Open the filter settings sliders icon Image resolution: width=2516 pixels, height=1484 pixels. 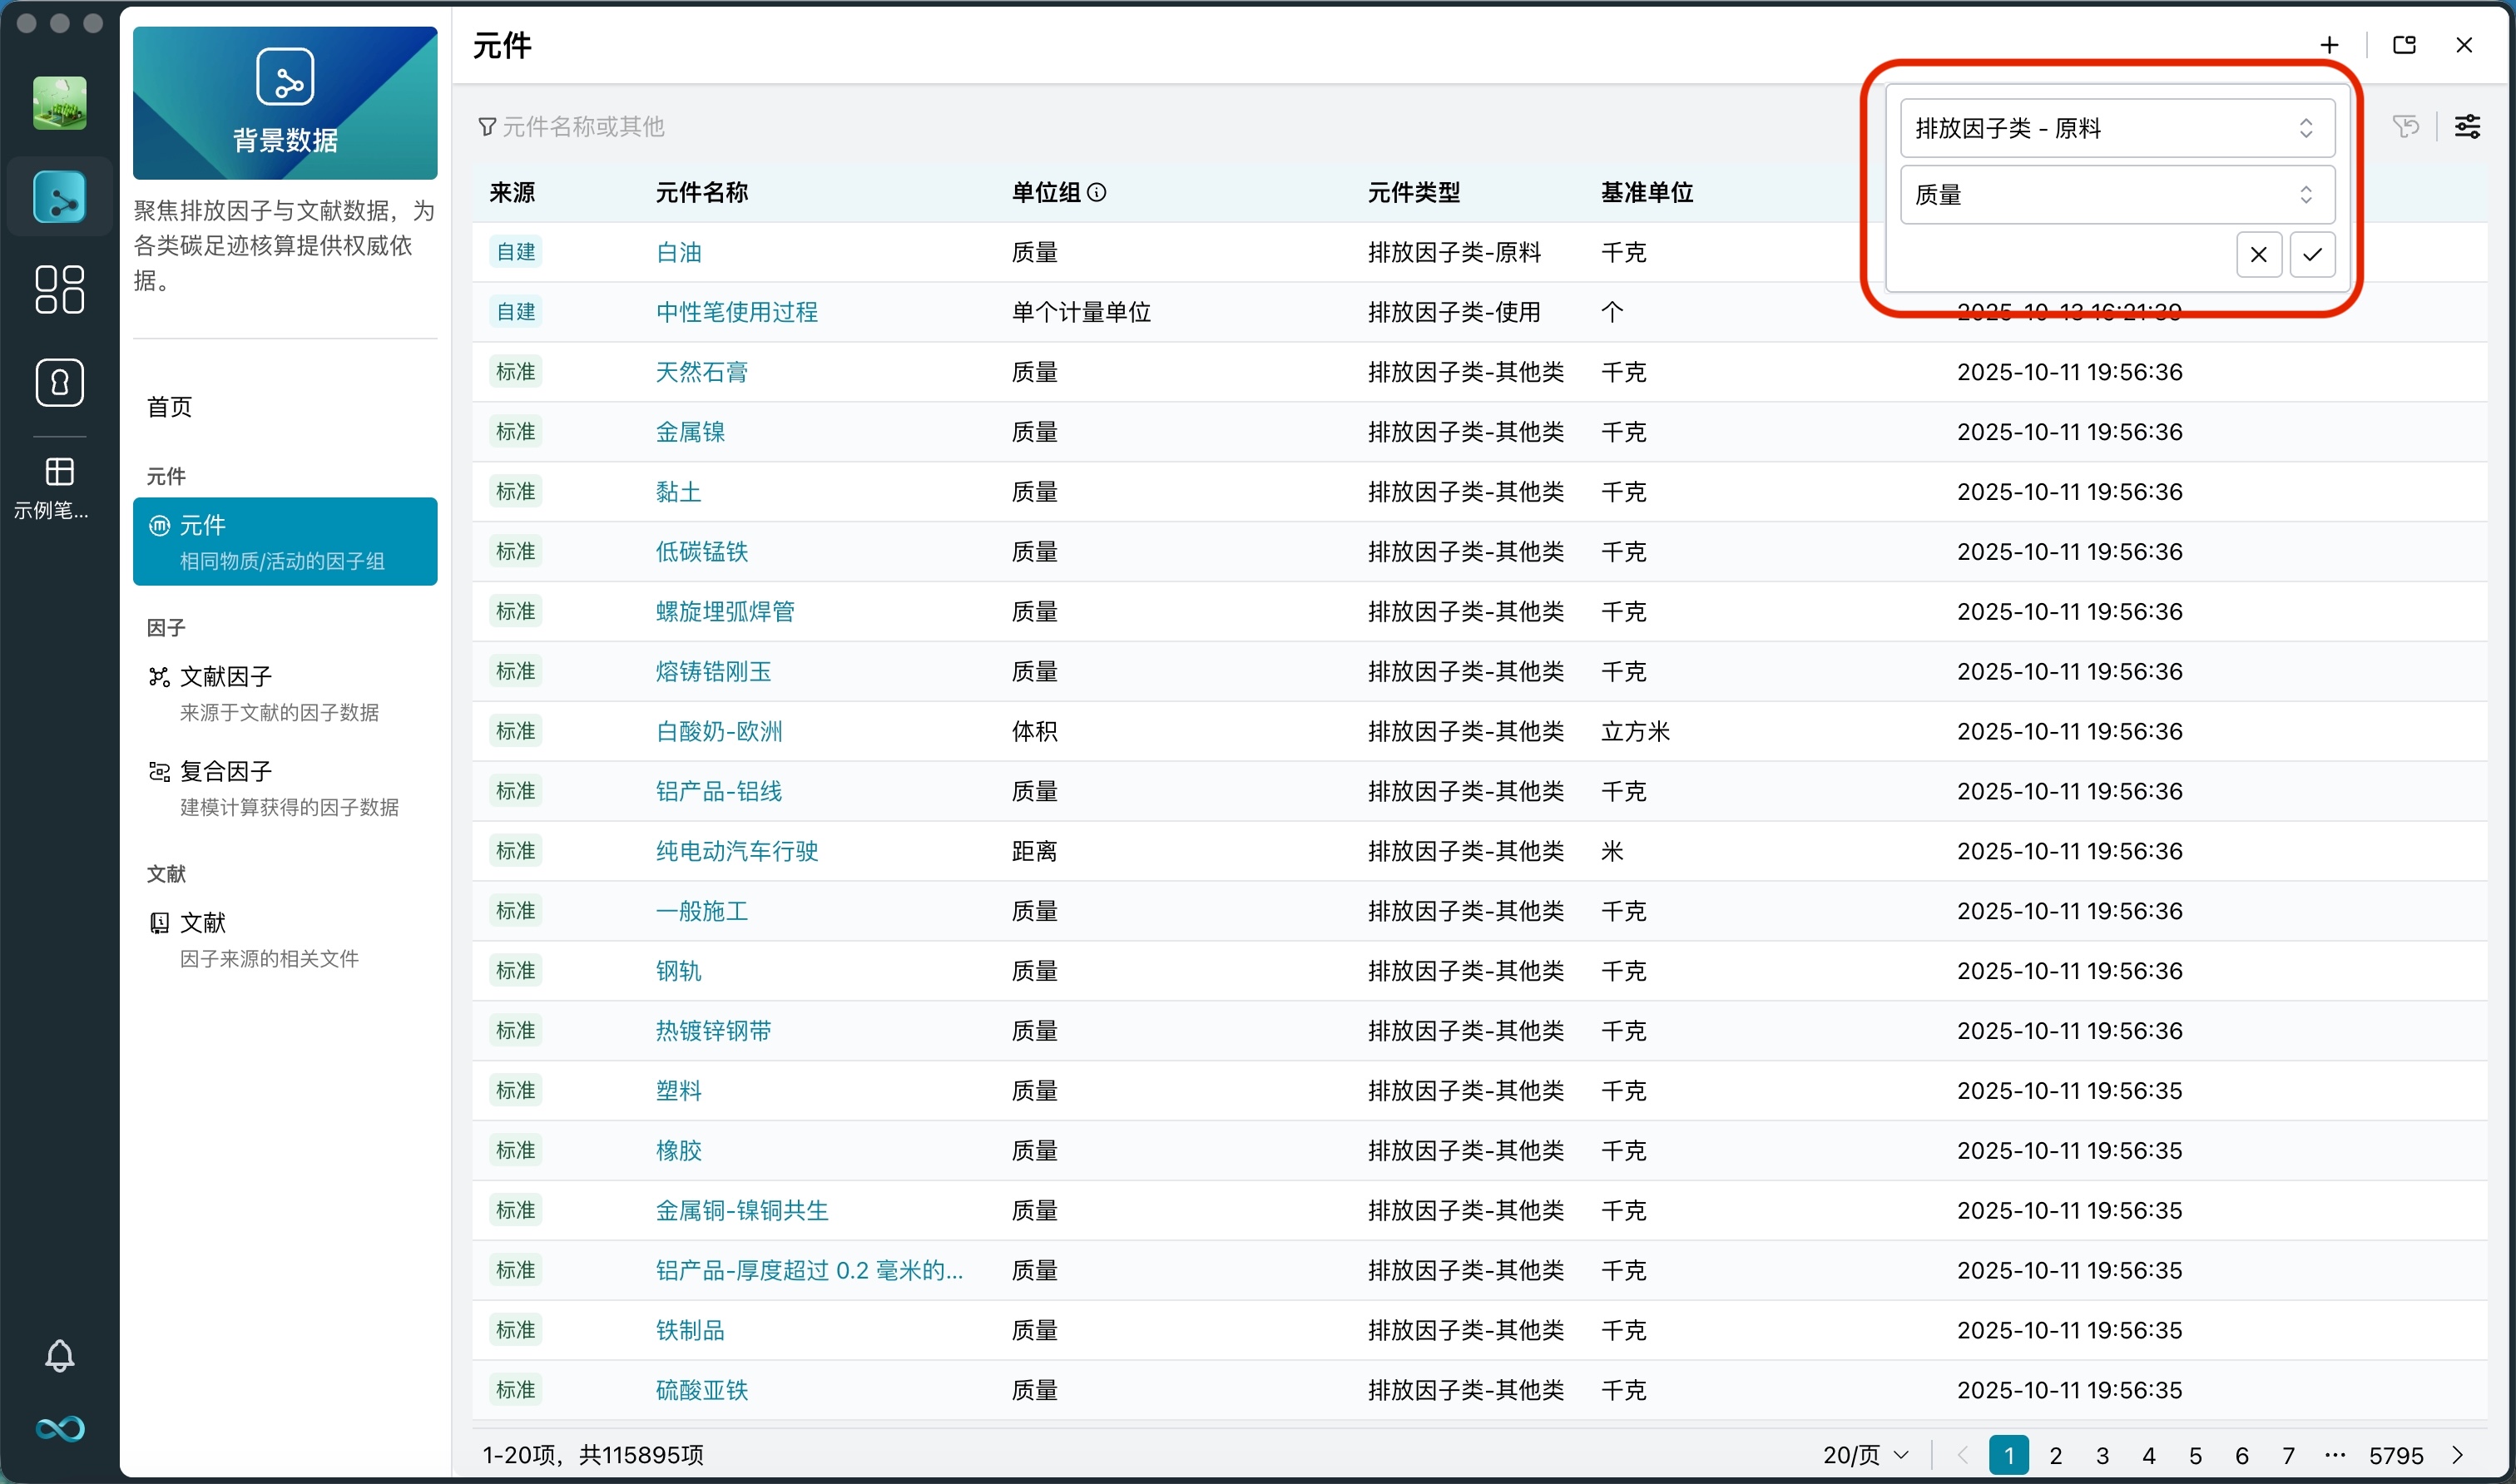2467,126
